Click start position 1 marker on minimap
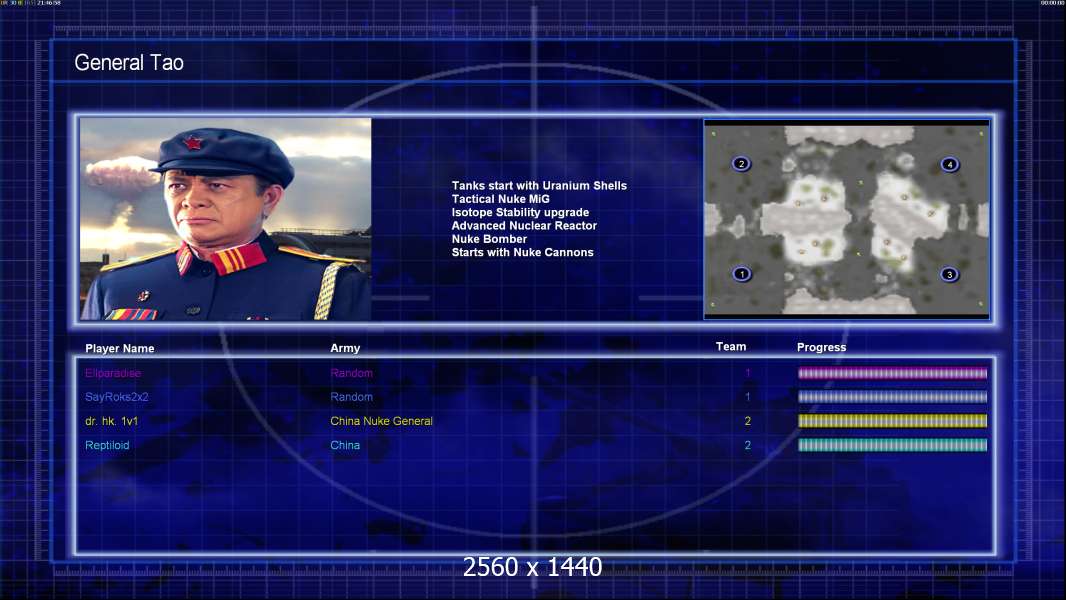The image size is (1066, 600). 742,274
